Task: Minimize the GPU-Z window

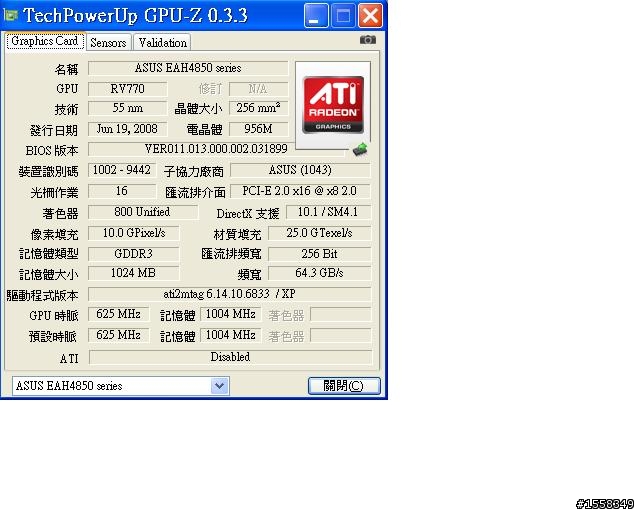Action: (x=316, y=16)
